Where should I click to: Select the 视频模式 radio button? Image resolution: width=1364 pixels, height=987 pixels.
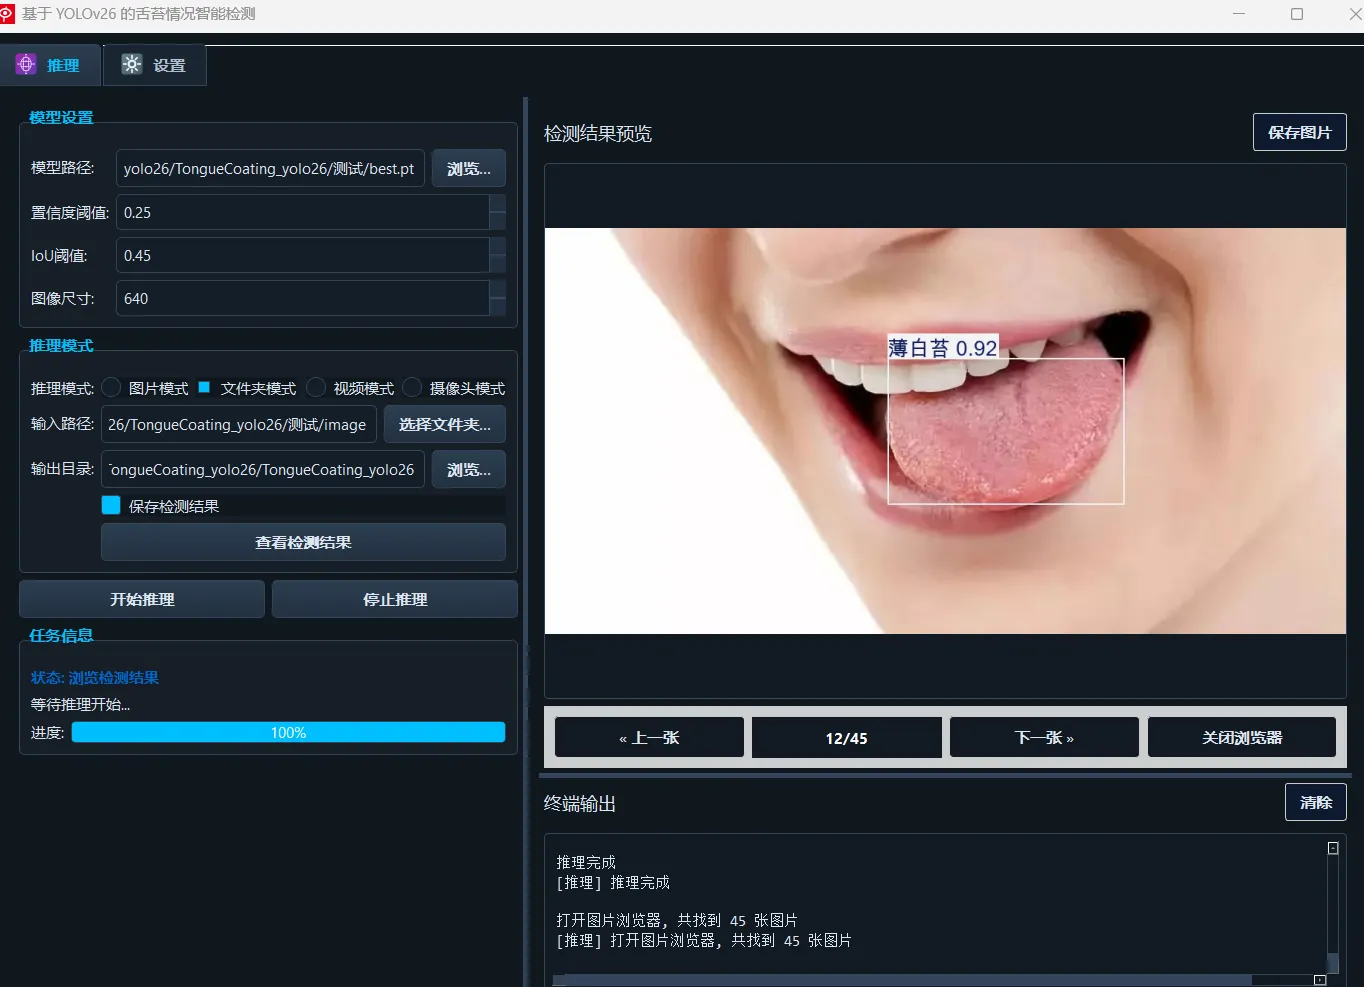316,388
